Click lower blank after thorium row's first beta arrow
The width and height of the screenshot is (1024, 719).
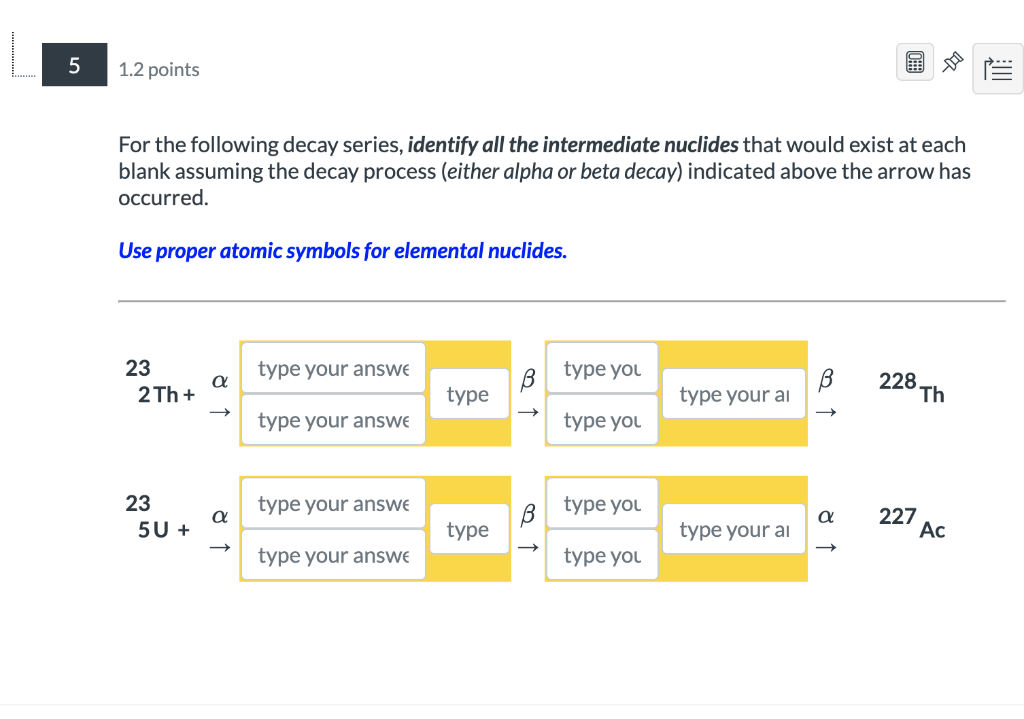tap(601, 421)
